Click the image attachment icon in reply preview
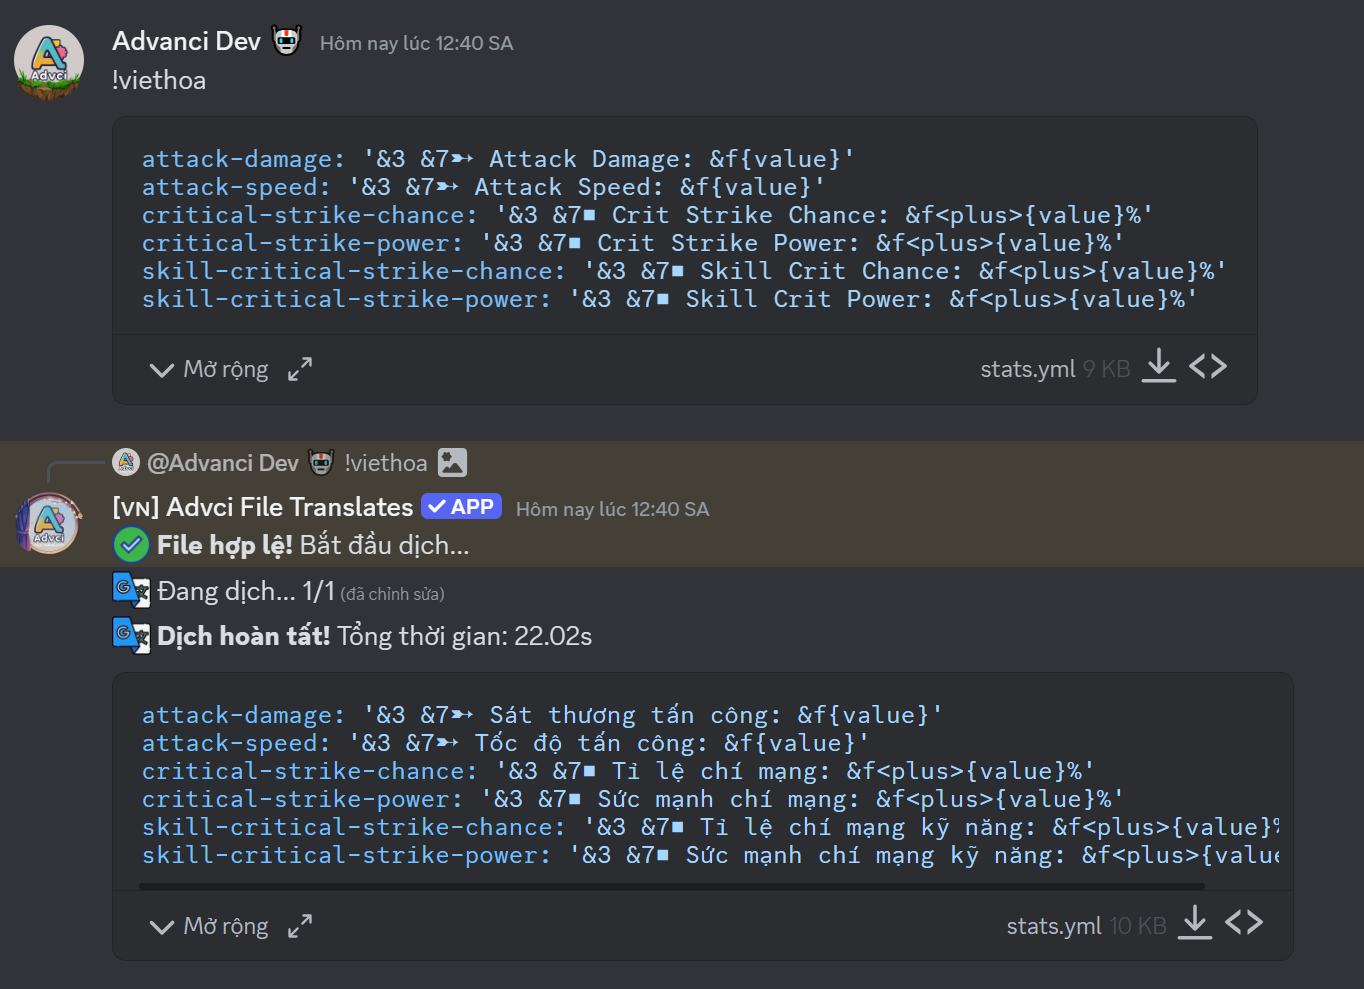This screenshot has width=1364, height=989. pyautogui.click(x=452, y=462)
